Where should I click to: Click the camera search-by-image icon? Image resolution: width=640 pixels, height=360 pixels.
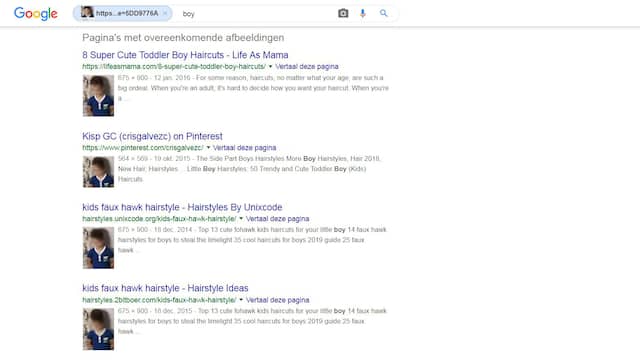pyautogui.click(x=343, y=13)
